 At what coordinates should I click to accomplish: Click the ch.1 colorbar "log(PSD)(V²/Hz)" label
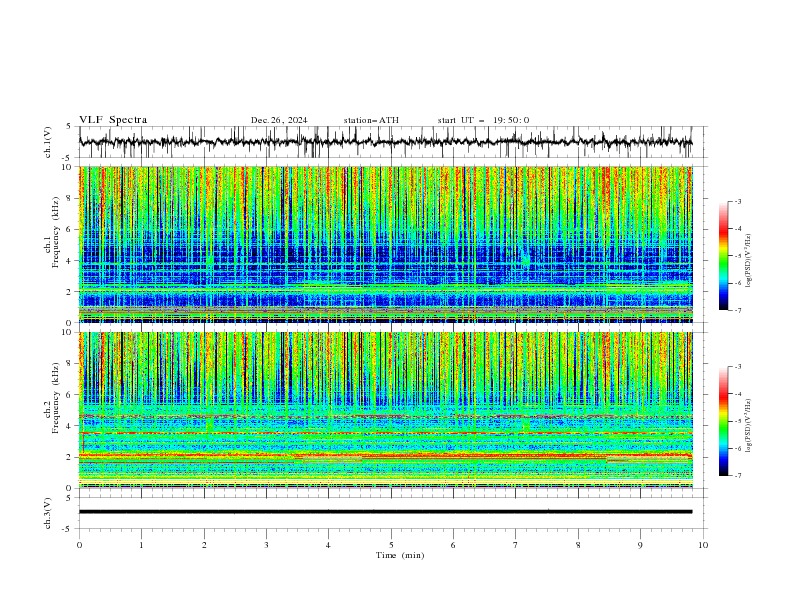point(748,261)
